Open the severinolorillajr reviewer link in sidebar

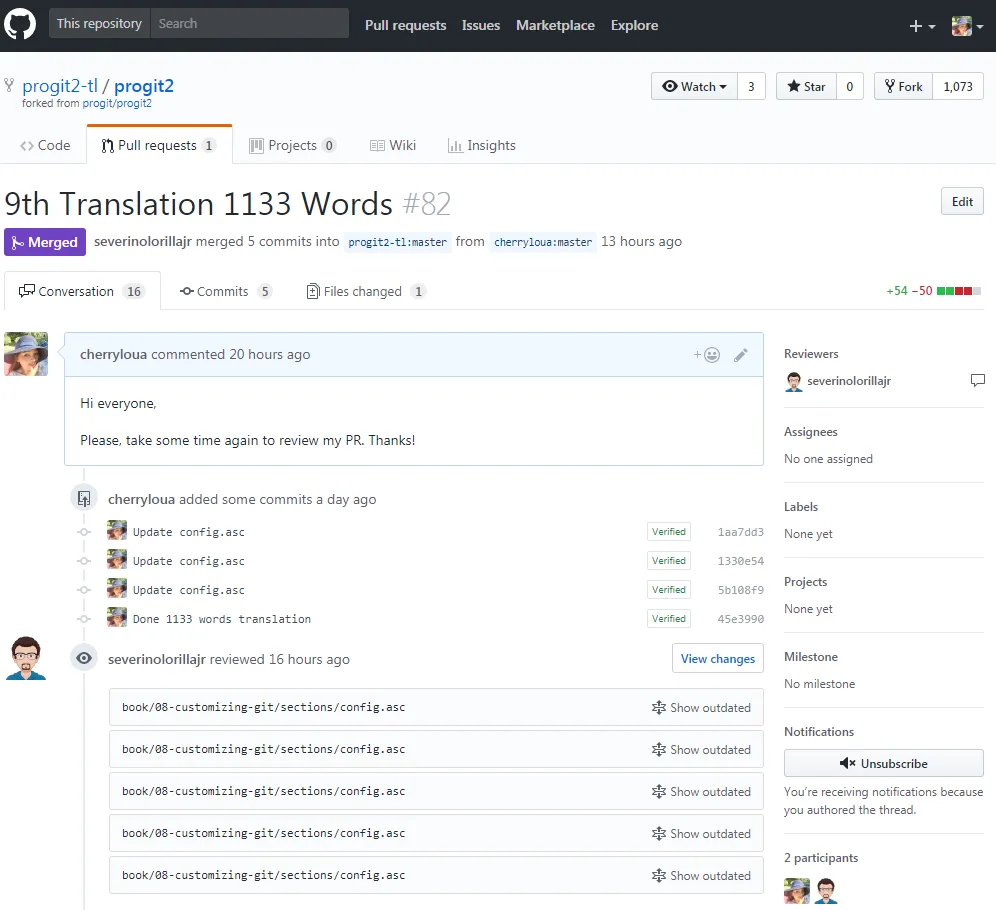[849, 381]
